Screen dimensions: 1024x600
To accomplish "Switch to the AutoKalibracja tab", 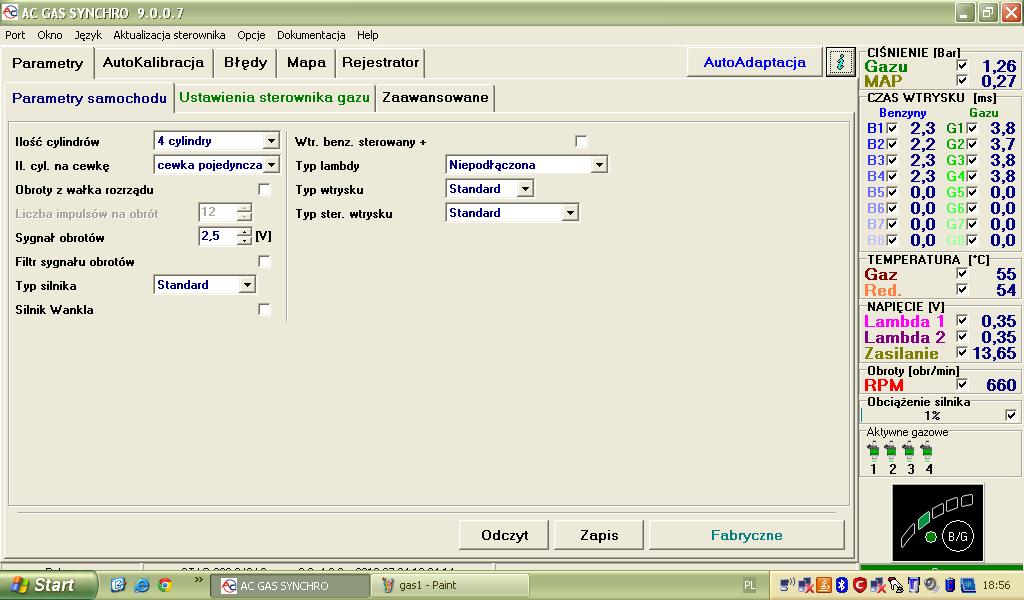I will [153, 62].
